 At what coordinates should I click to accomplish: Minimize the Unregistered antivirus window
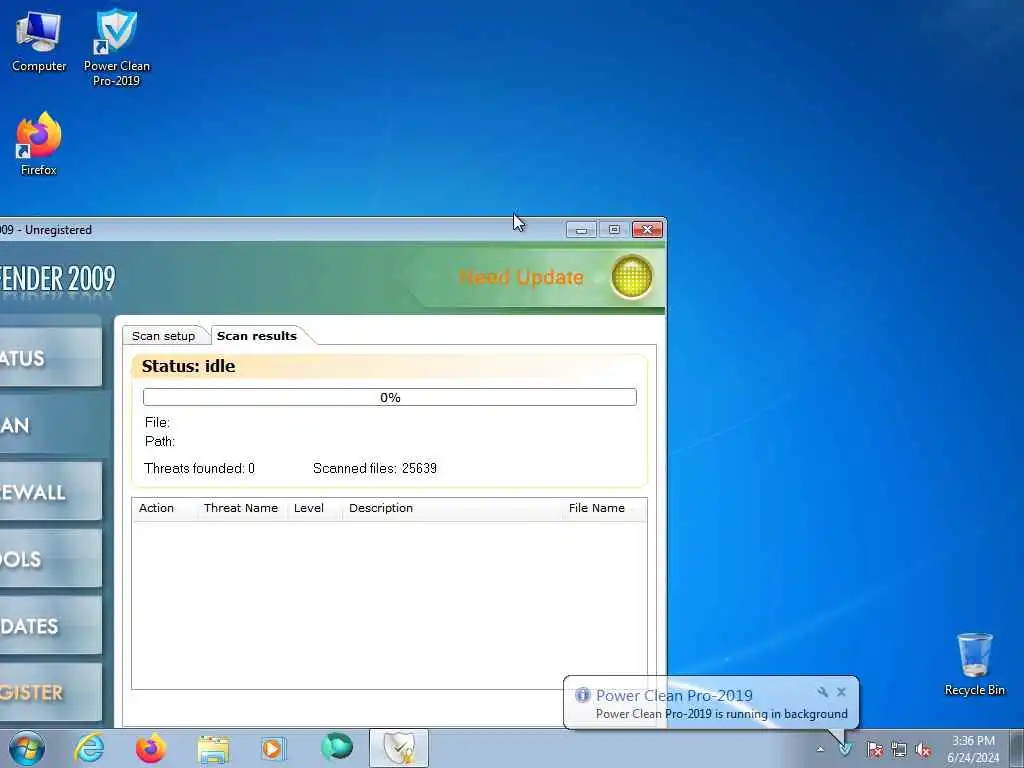point(581,229)
